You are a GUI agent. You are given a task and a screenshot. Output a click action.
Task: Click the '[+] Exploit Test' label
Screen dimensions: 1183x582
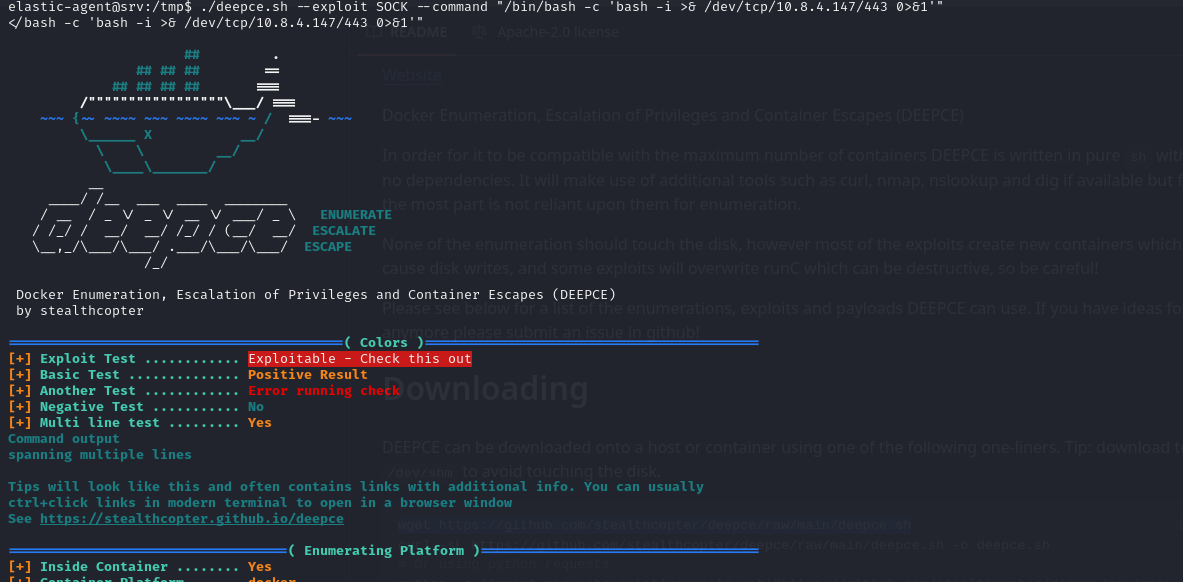tap(72, 359)
